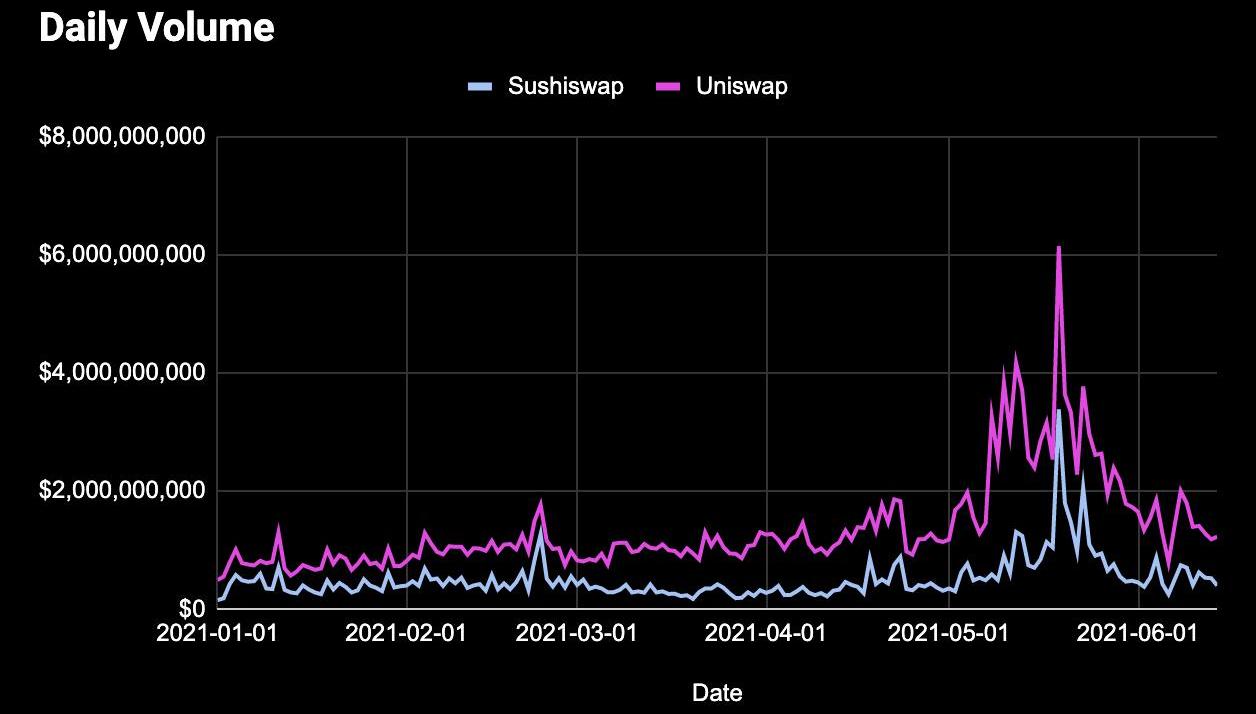This screenshot has width=1256, height=714.
Task: Click the Uniswap peak in late February
Action: pos(541,503)
